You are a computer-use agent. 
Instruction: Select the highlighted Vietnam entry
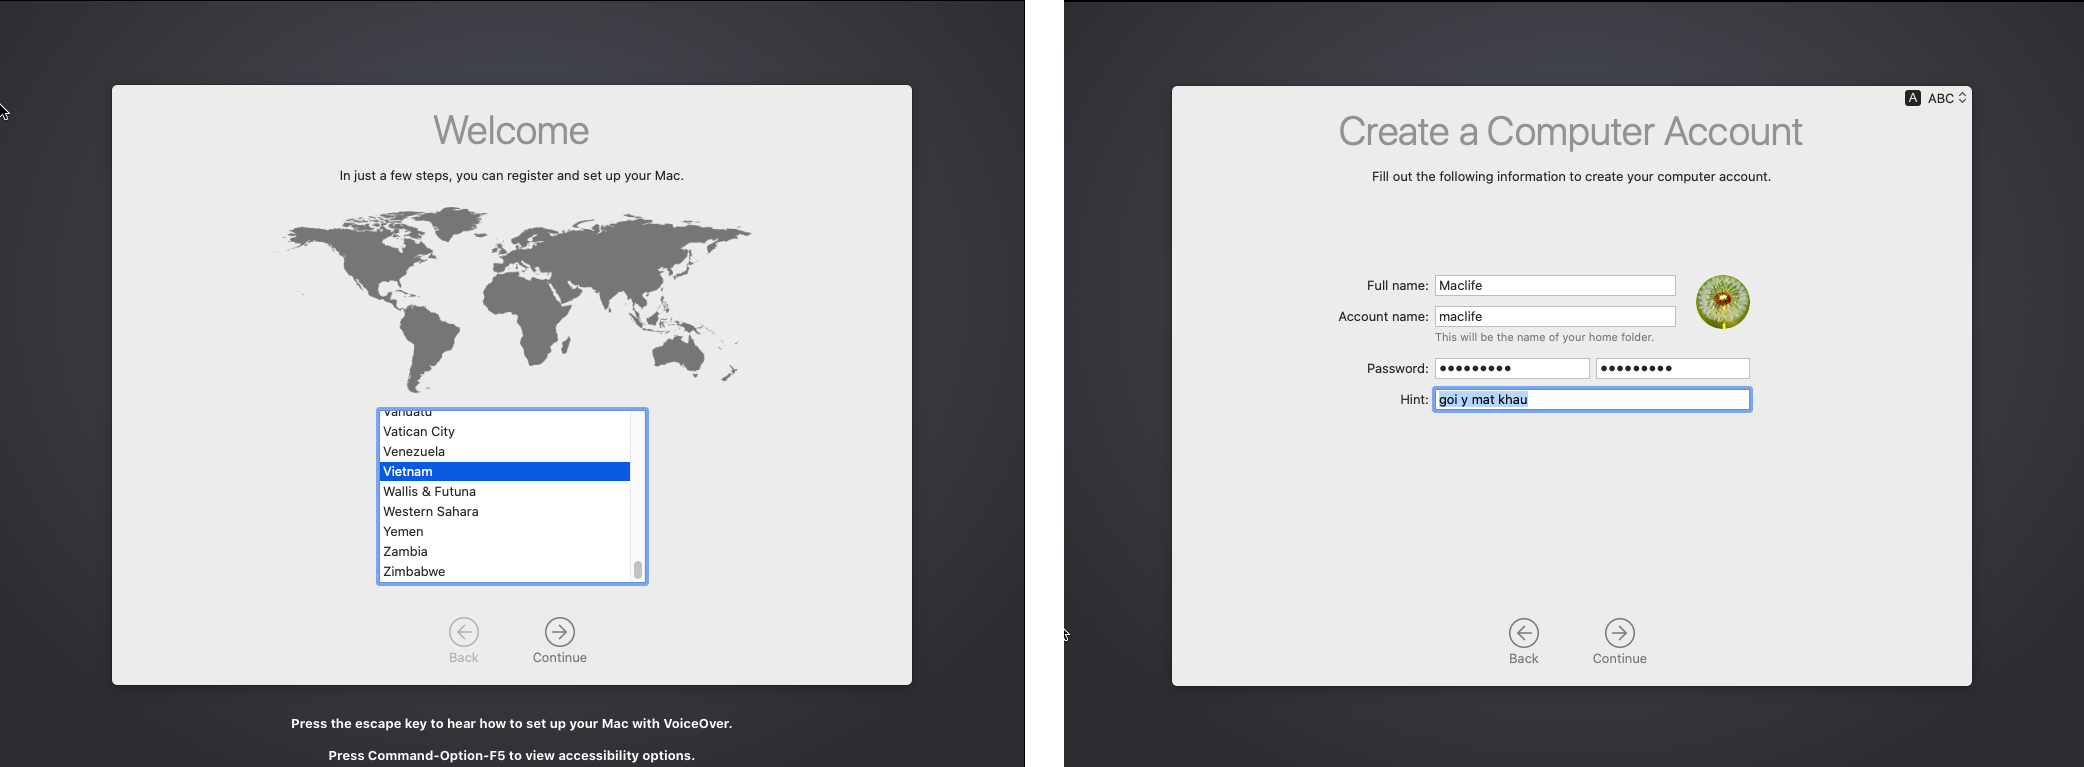(408, 472)
